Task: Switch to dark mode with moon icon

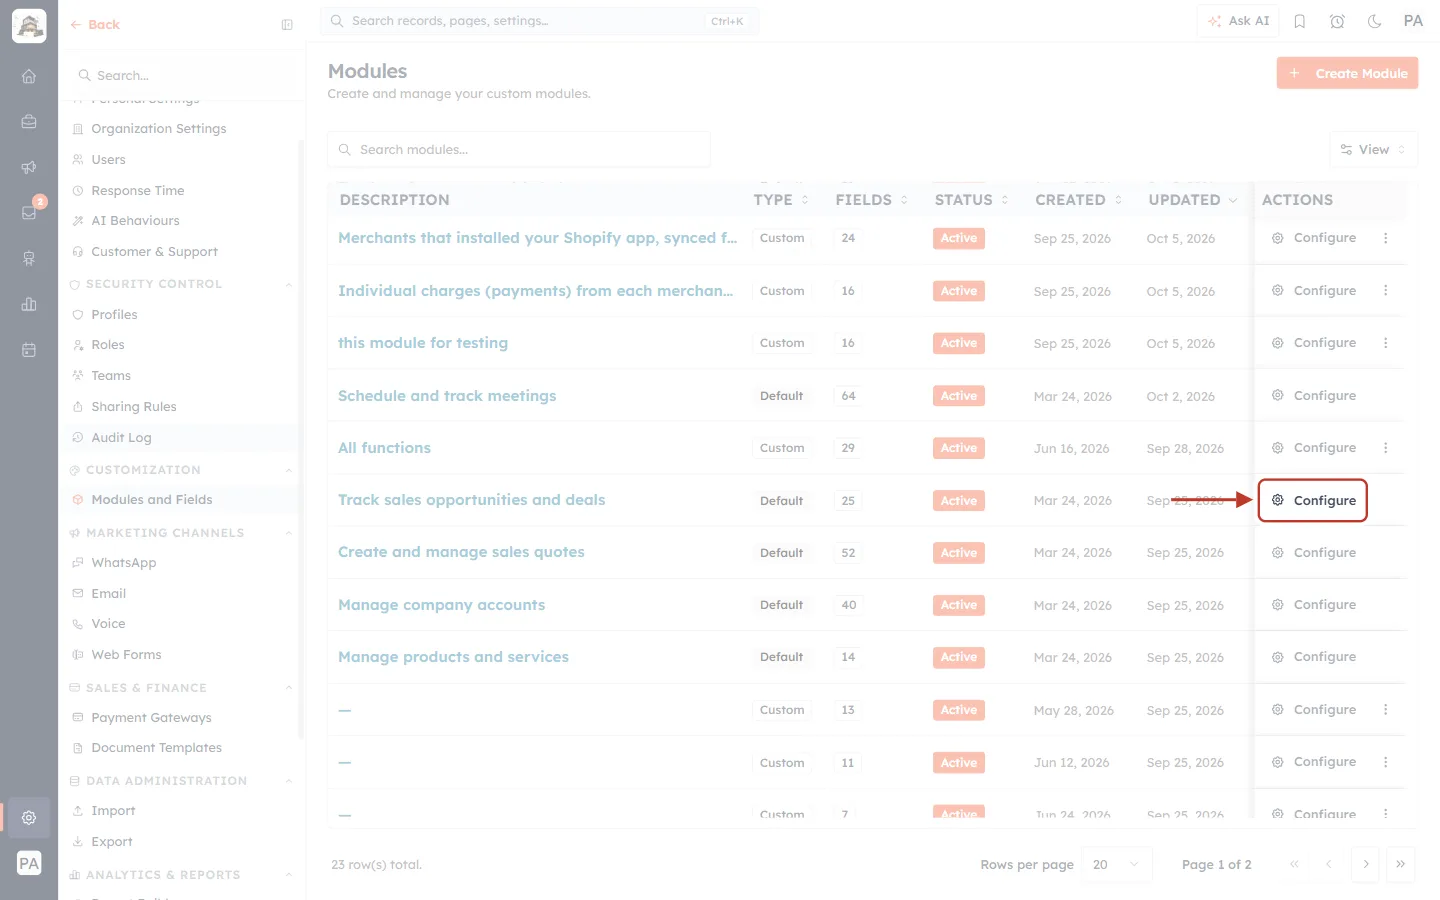Action: click(x=1375, y=21)
